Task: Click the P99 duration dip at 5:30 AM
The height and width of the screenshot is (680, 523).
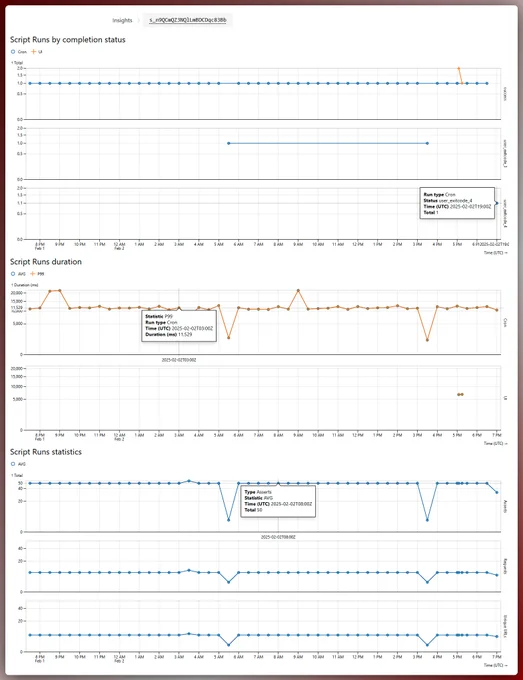Action: click(x=229, y=337)
